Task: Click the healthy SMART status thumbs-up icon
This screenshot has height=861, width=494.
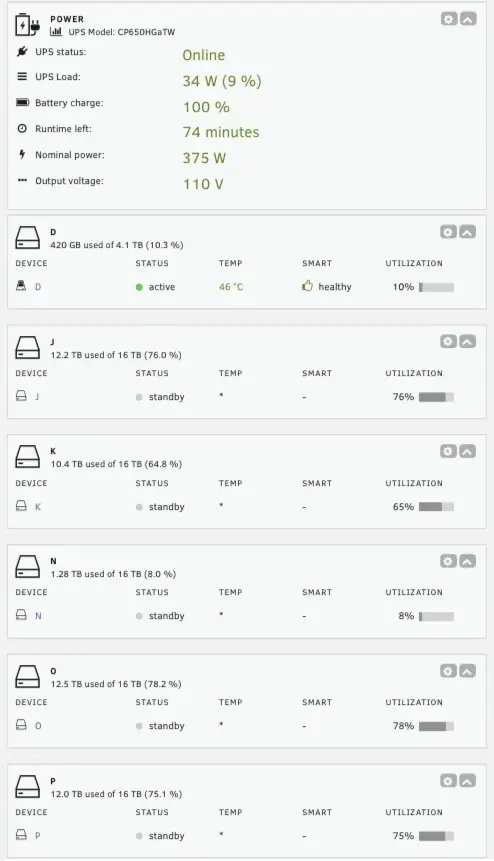Action: coord(307,286)
